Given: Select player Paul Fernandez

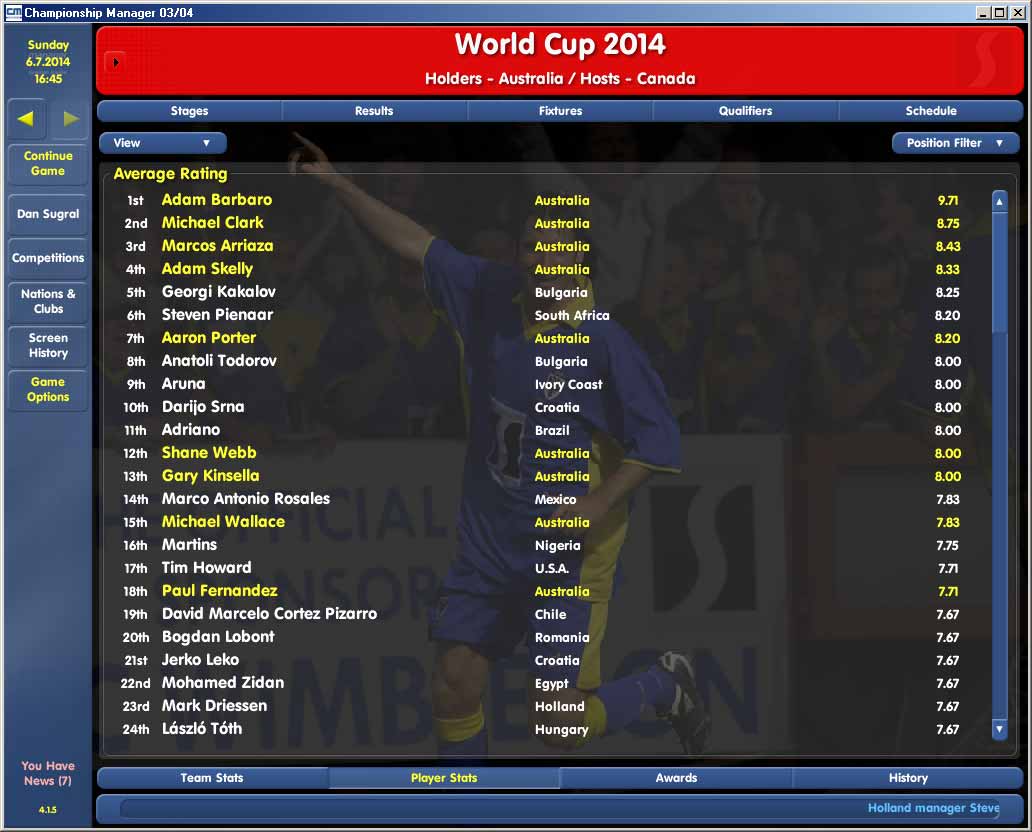Looking at the screenshot, I should tap(220, 591).
